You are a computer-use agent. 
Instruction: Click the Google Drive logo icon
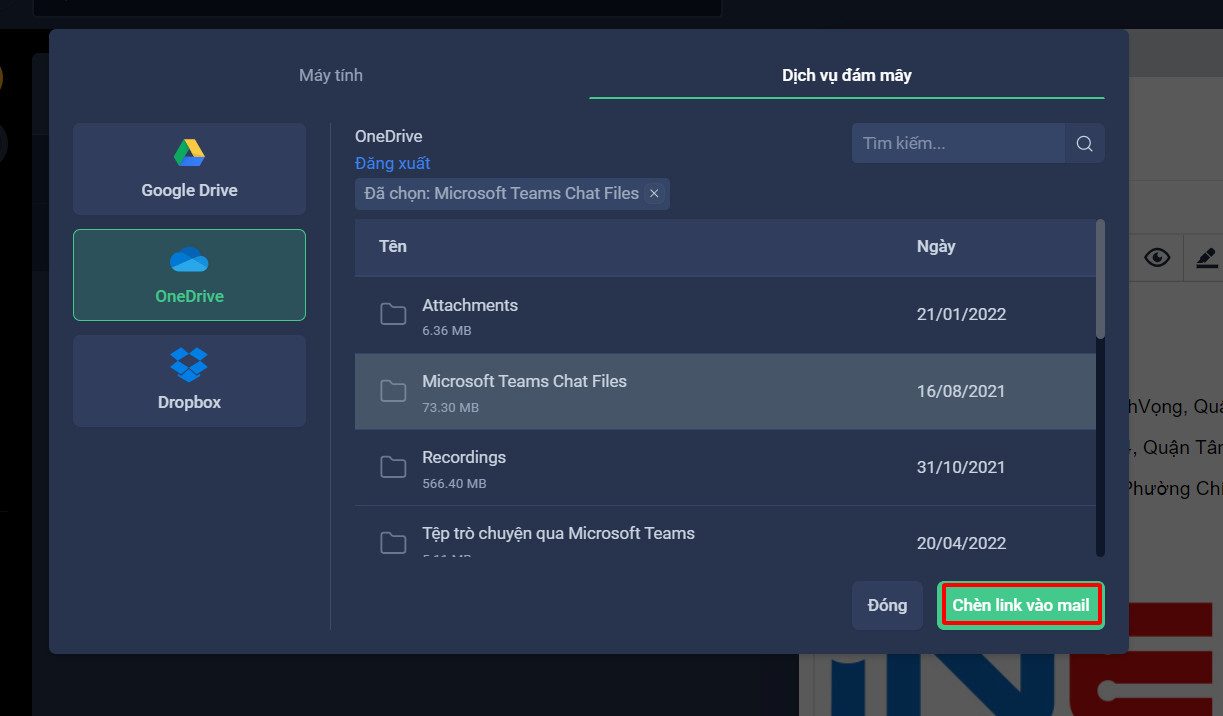point(189,152)
